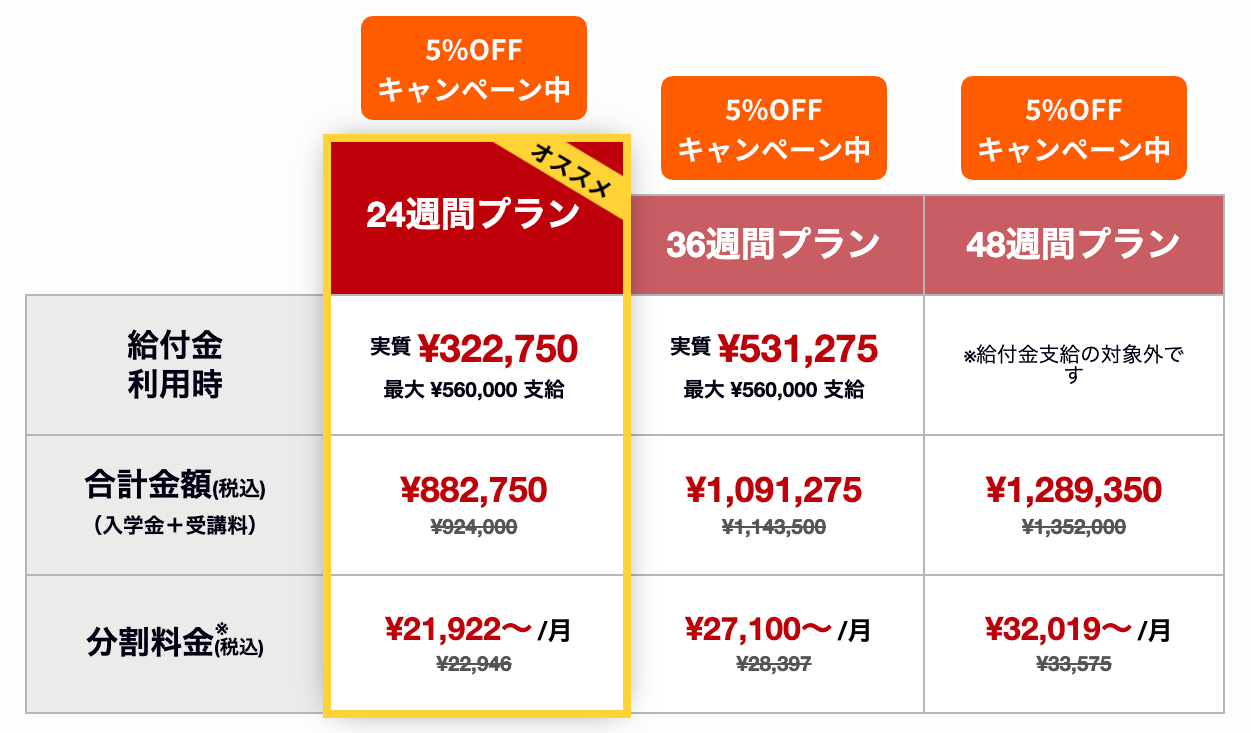The width and height of the screenshot is (1251, 733).
Task: Select the 24週間プラン header
Action: pos(472,215)
